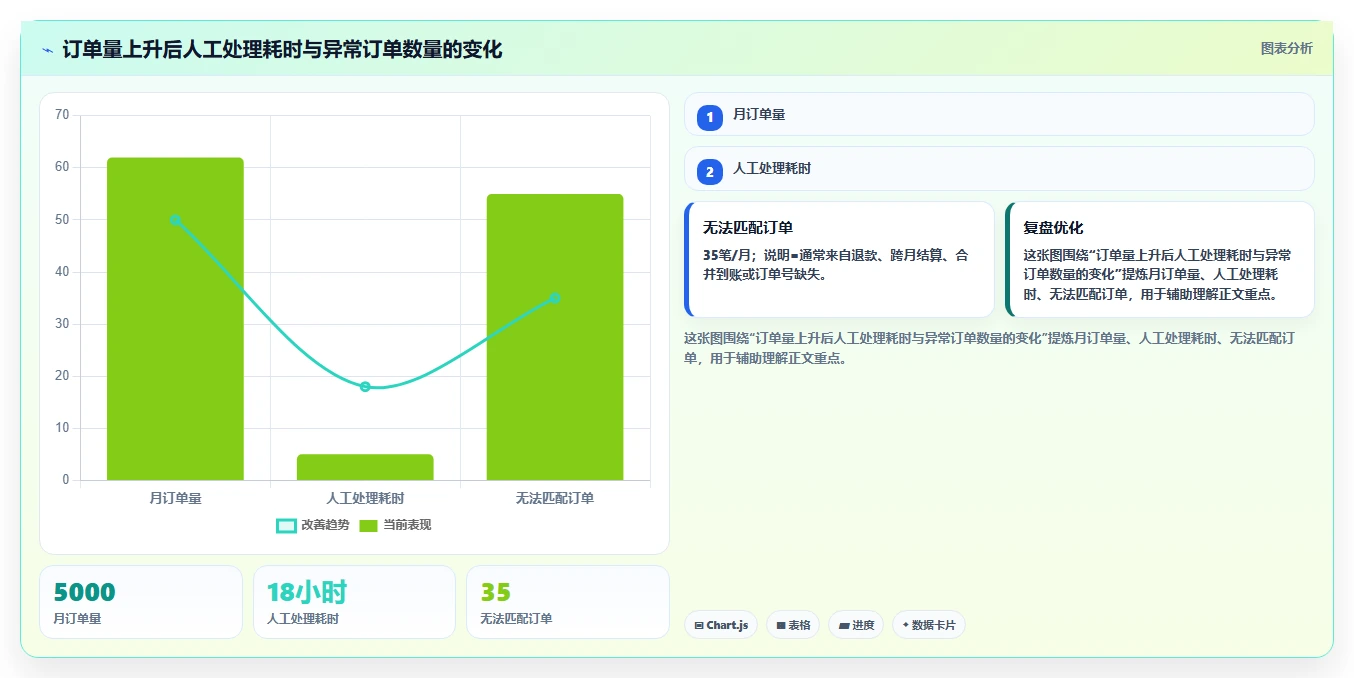Click y-axis value 30

(x=62, y=324)
